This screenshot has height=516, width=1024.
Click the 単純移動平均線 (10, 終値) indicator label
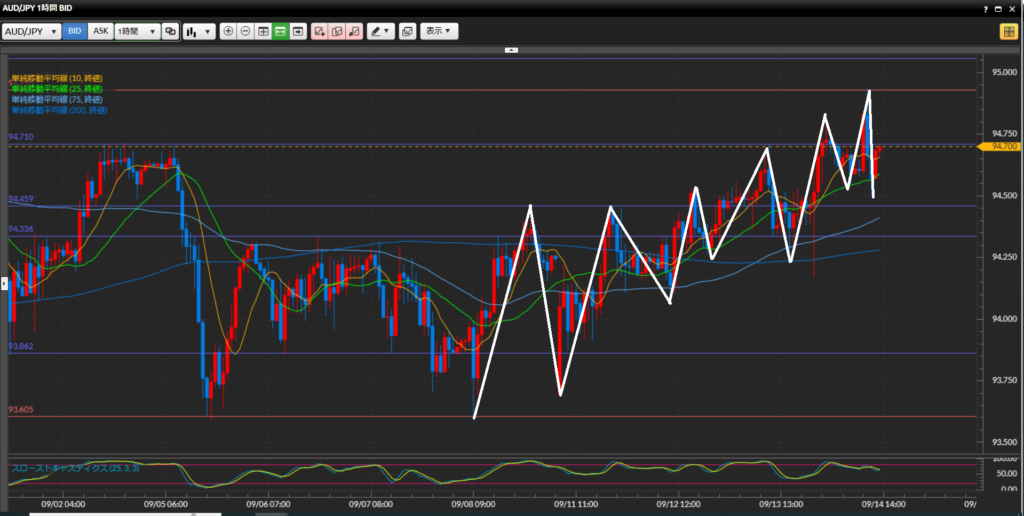point(56,78)
